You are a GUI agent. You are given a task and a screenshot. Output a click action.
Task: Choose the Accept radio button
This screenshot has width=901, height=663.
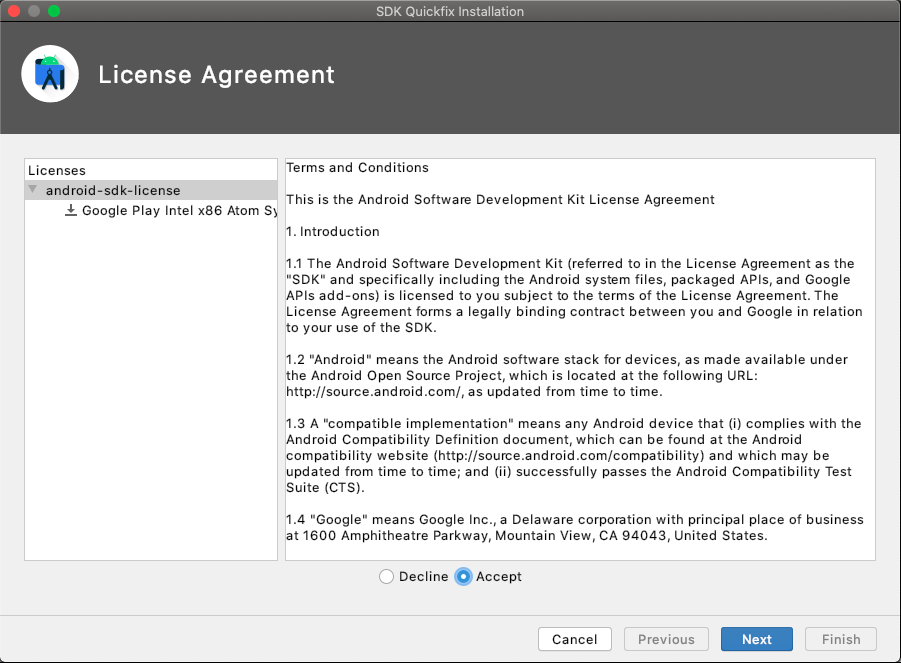click(x=463, y=576)
